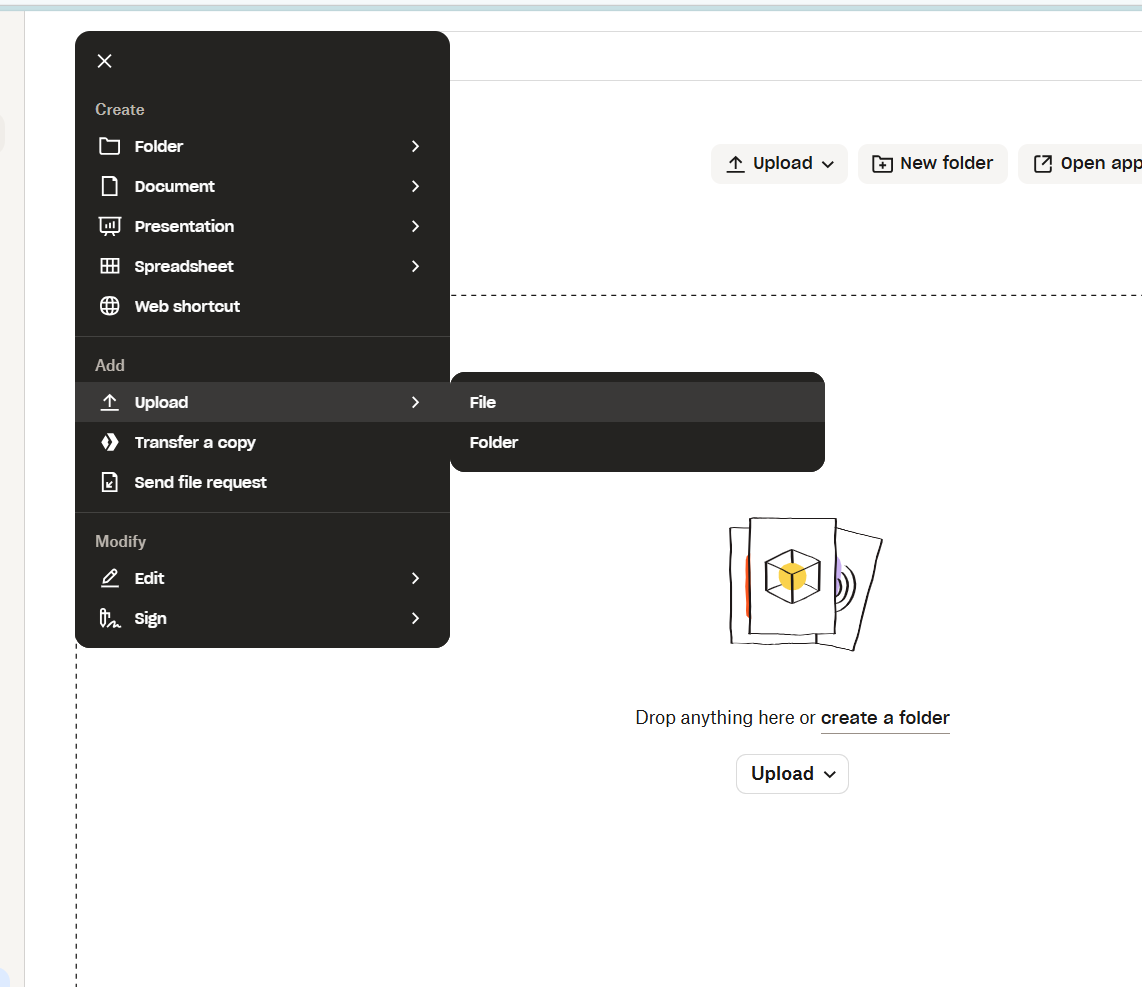Open the bottom Upload dropdown button
The height and width of the screenshot is (987, 1142).
coord(792,773)
